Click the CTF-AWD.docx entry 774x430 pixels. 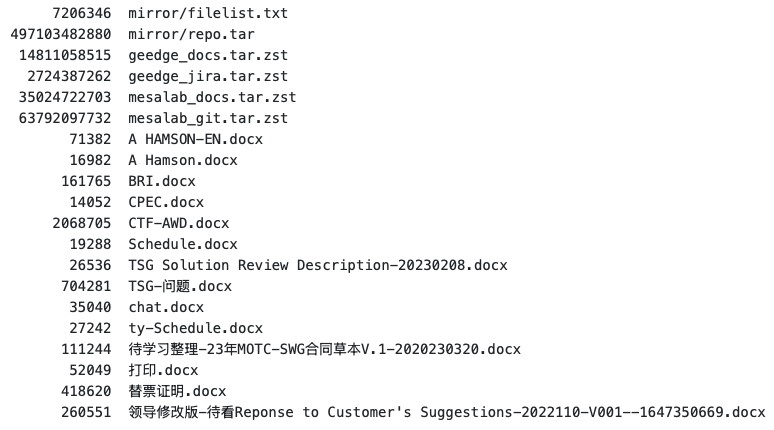click(x=179, y=224)
